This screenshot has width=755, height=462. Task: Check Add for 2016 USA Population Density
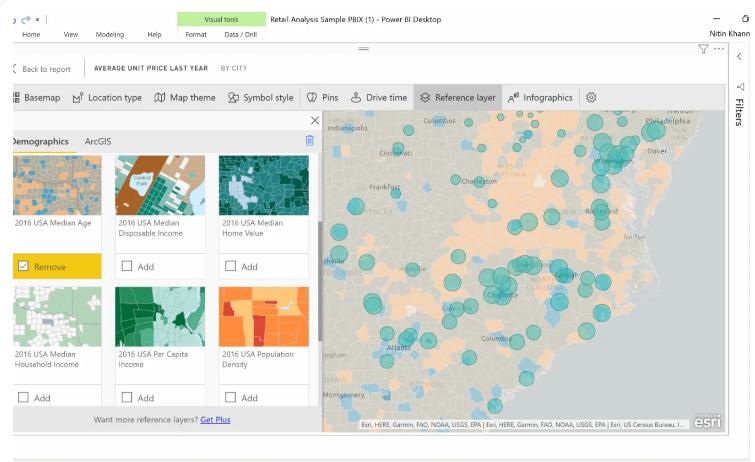point(231,397)
